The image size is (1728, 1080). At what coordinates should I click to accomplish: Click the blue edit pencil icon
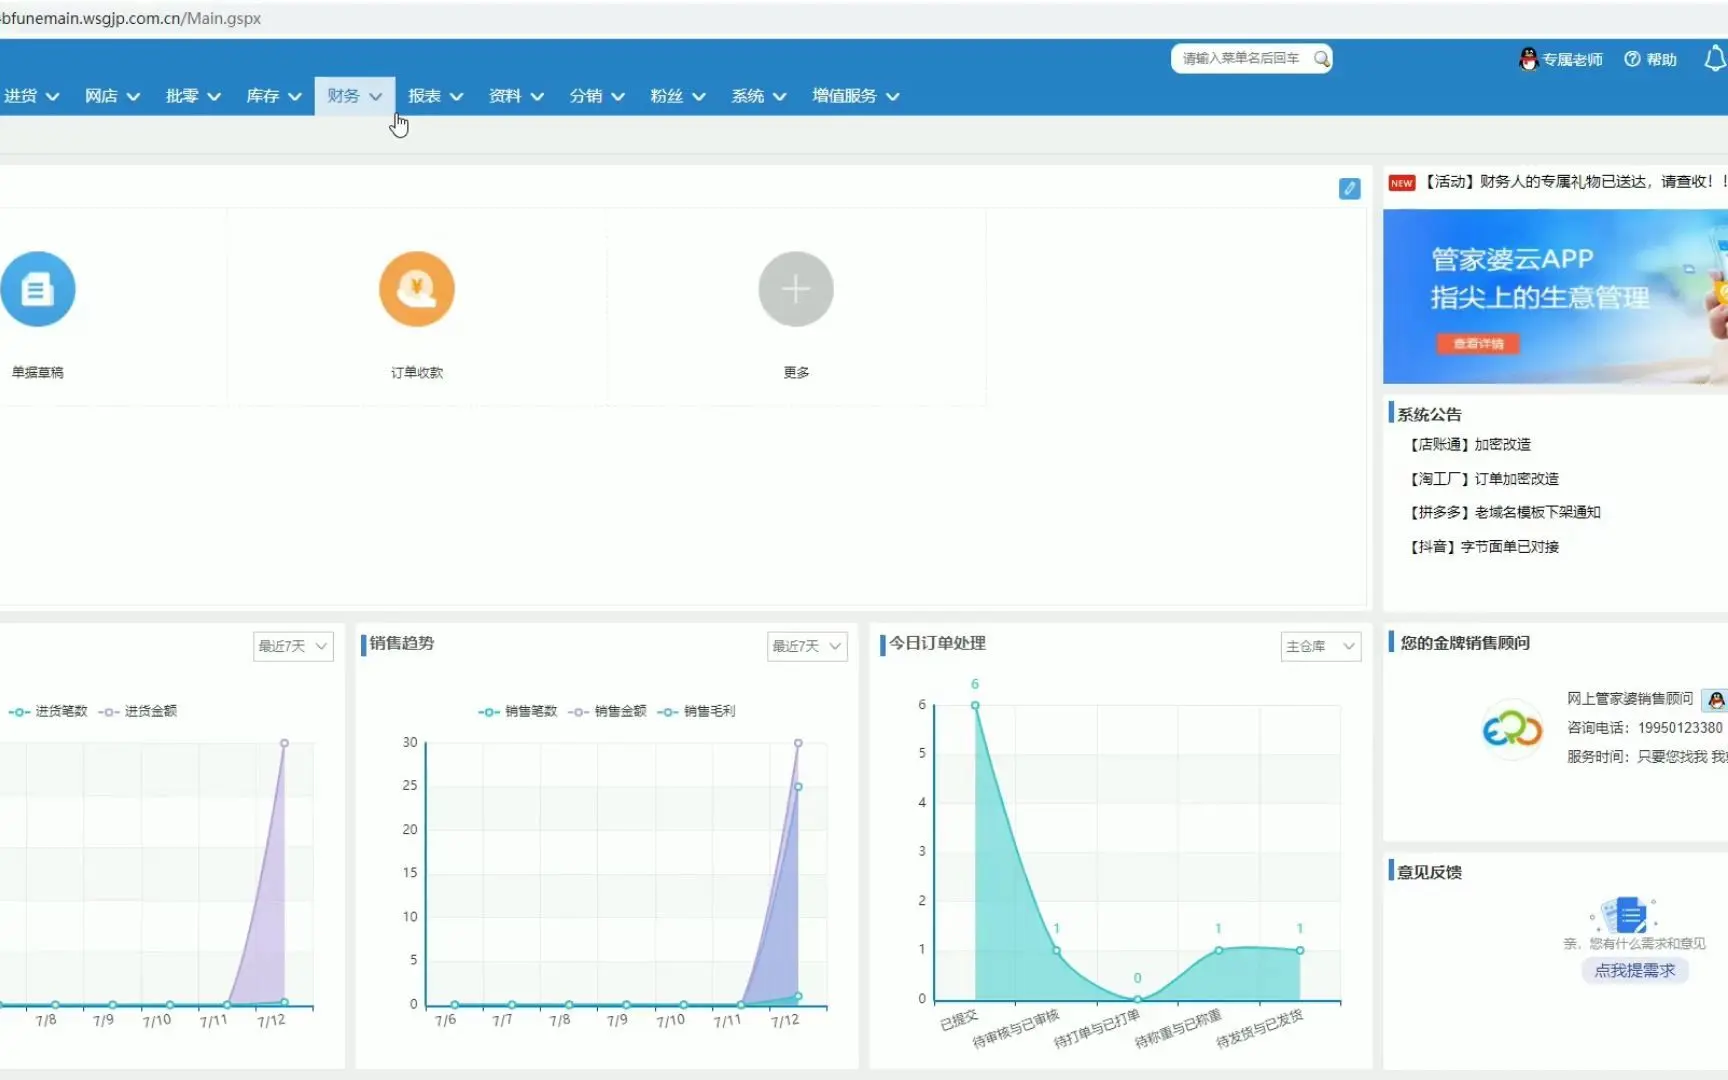click(1349, 188)
